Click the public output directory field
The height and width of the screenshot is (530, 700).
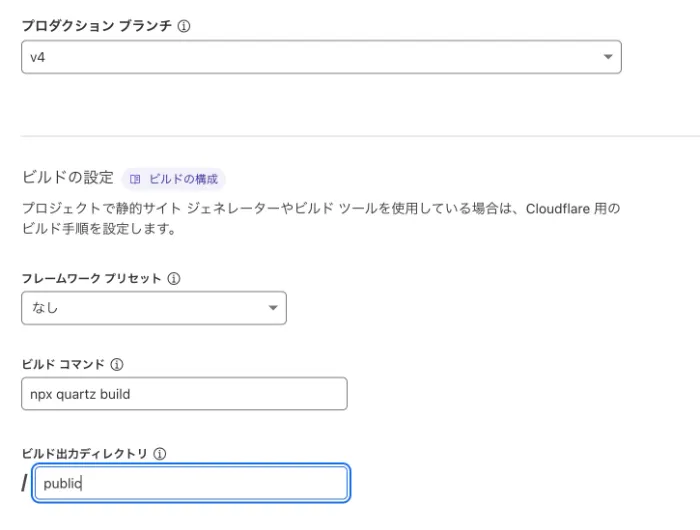point(190,483)
